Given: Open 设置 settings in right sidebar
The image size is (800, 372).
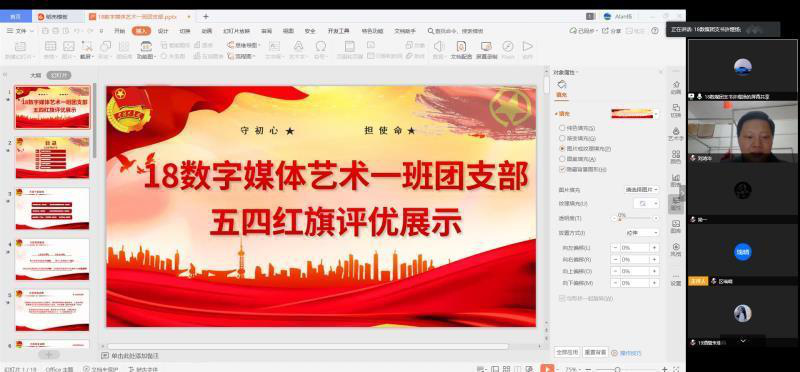Looking at the screenshot, I should point(676,279).
